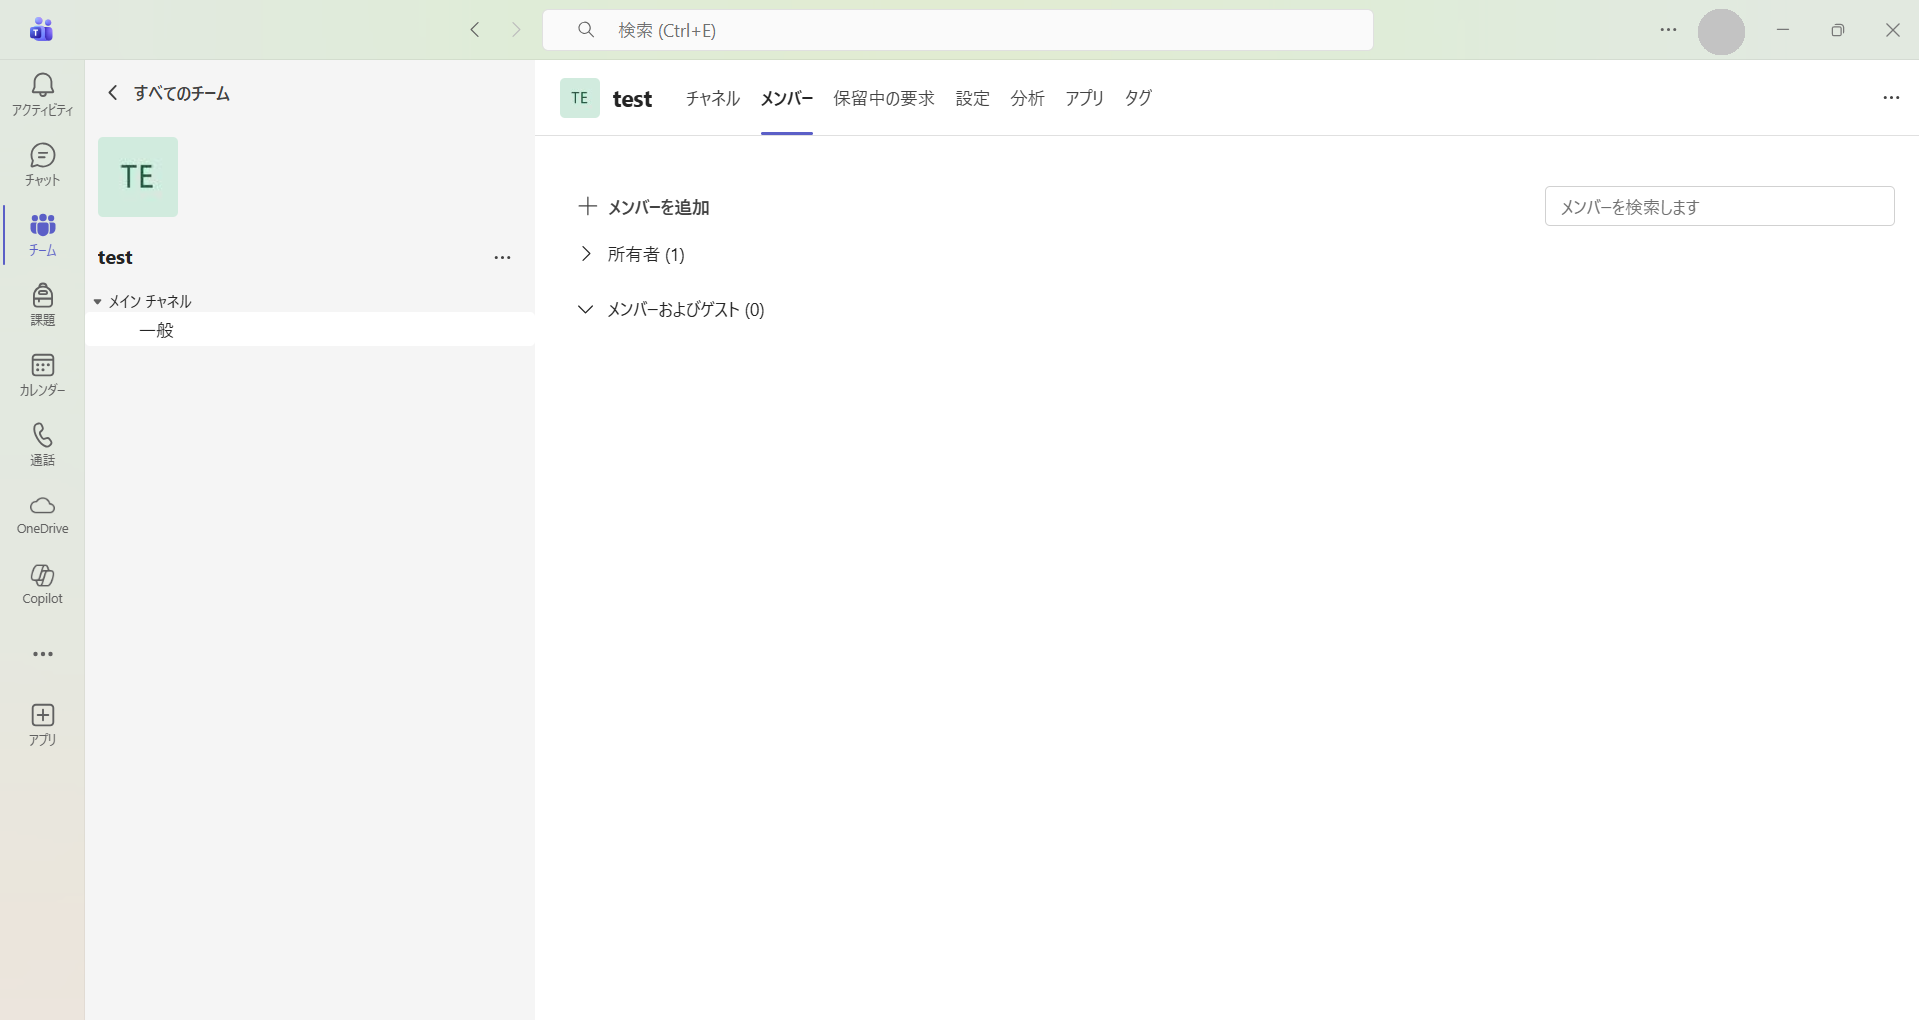Open more options next to test team name
The image size is (1919, 1020).
pyautogui.click(x=502, y=258)
